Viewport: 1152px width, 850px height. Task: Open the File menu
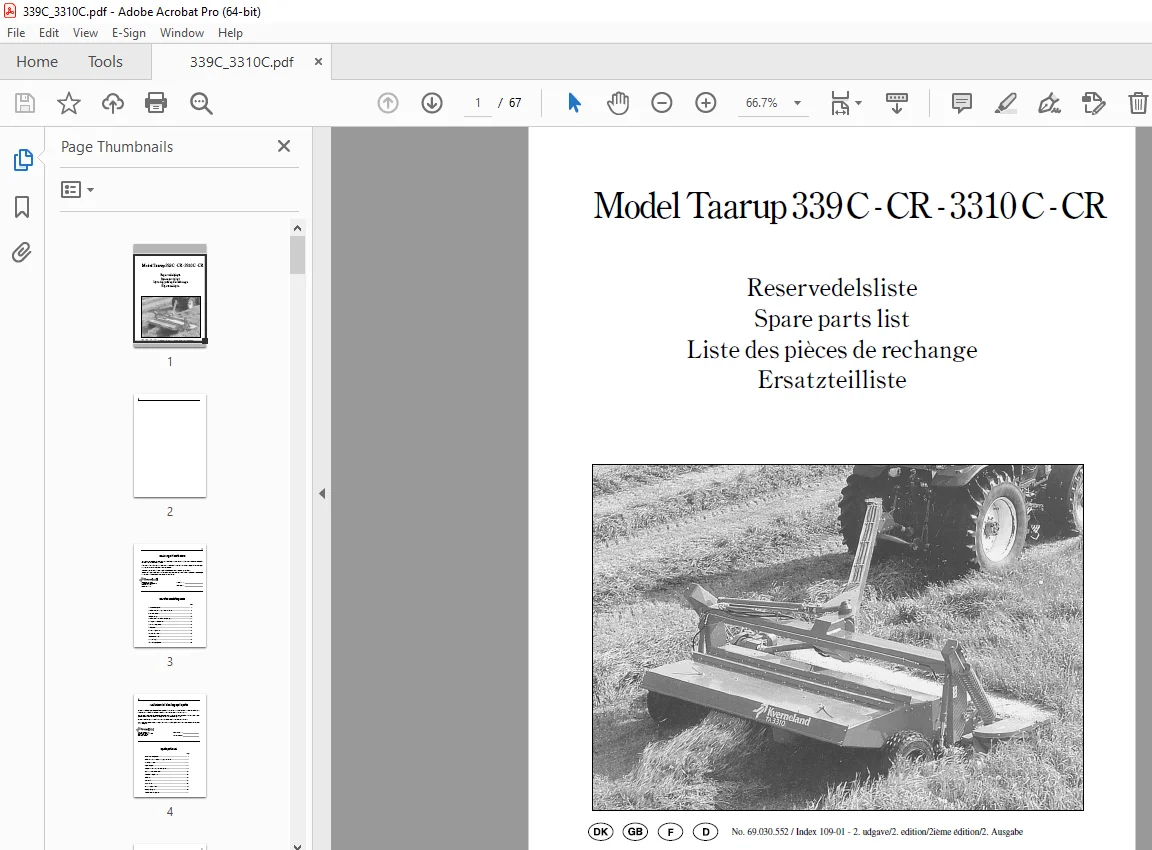click(16, 33)
